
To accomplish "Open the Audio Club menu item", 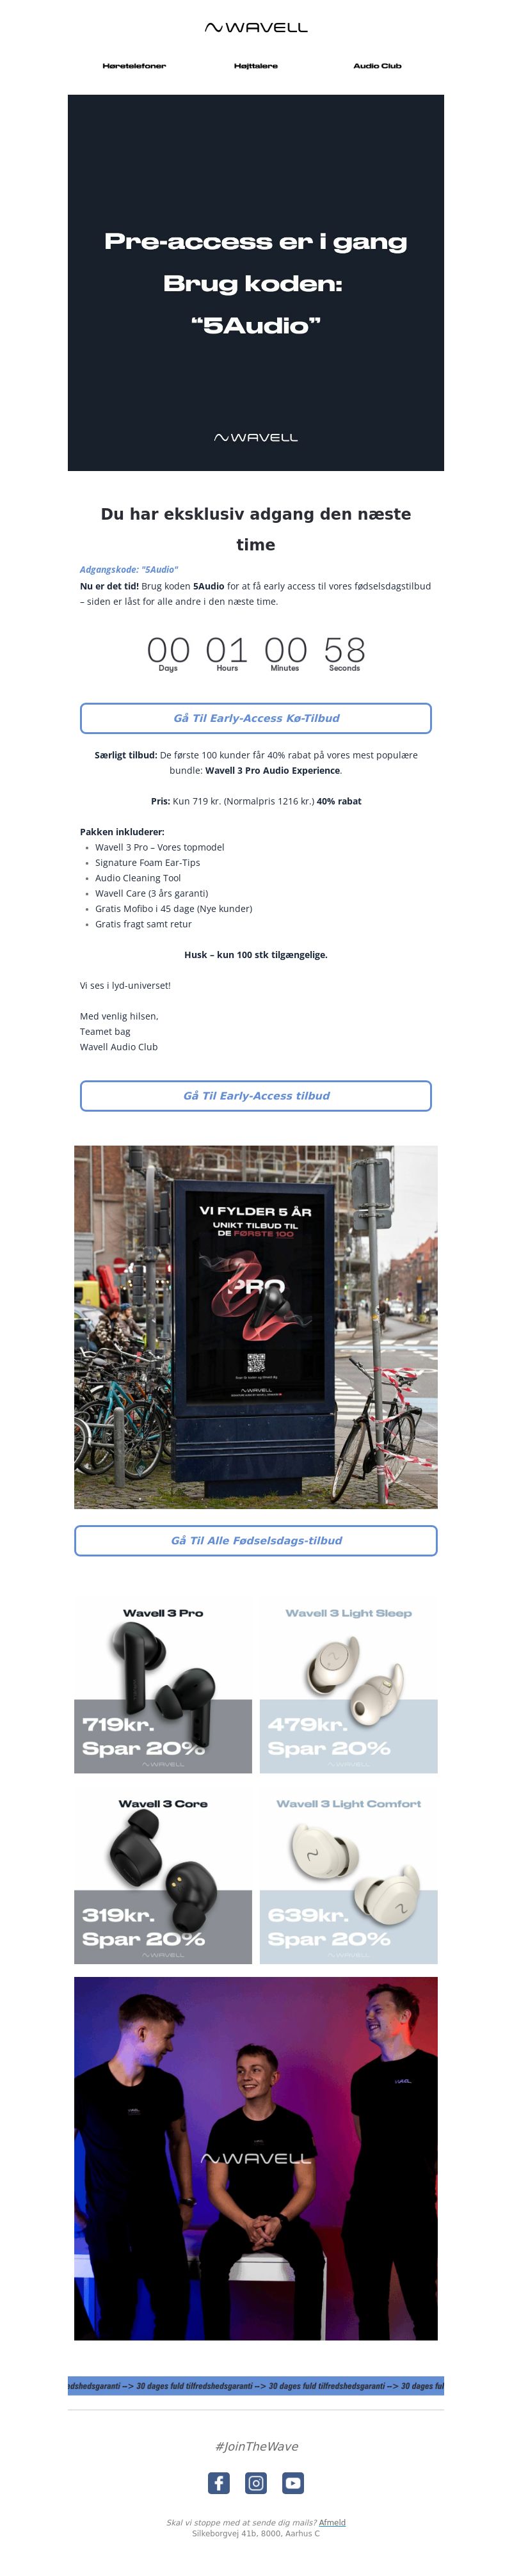I will [x=377, y=66].
